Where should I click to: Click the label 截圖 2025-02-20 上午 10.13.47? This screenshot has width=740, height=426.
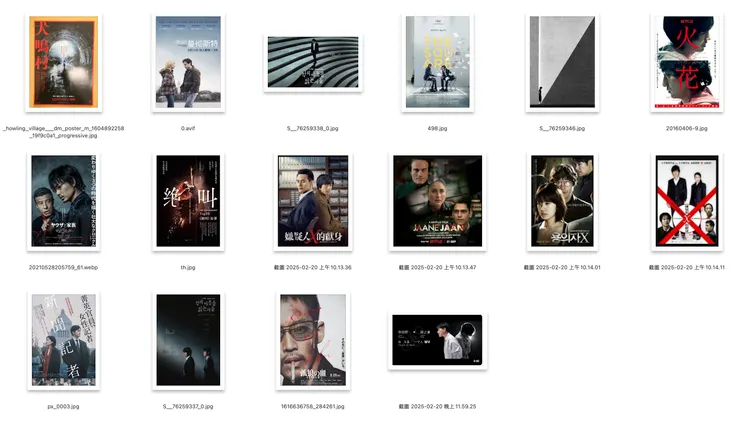437,267
